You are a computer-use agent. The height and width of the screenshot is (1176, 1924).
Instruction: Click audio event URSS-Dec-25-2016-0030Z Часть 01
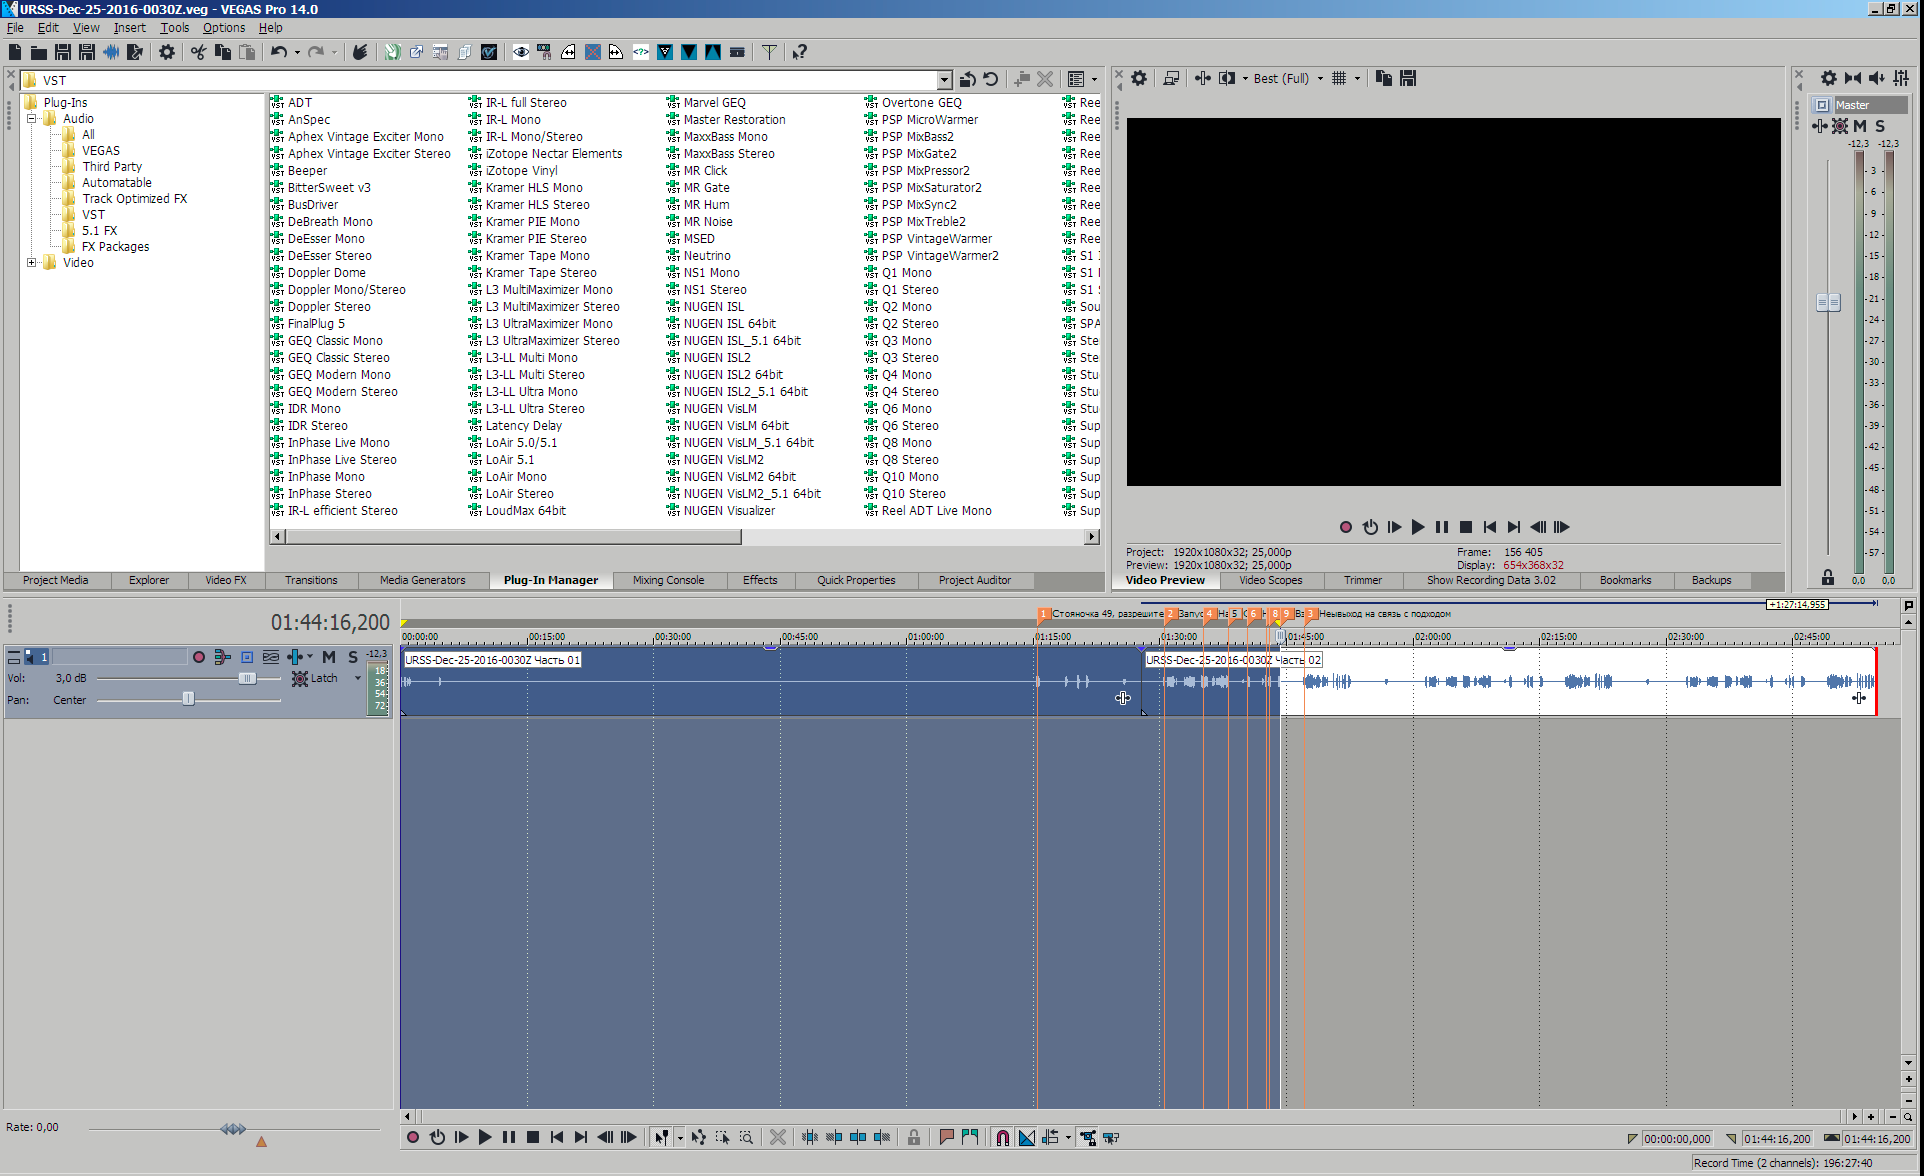point(770,682)
